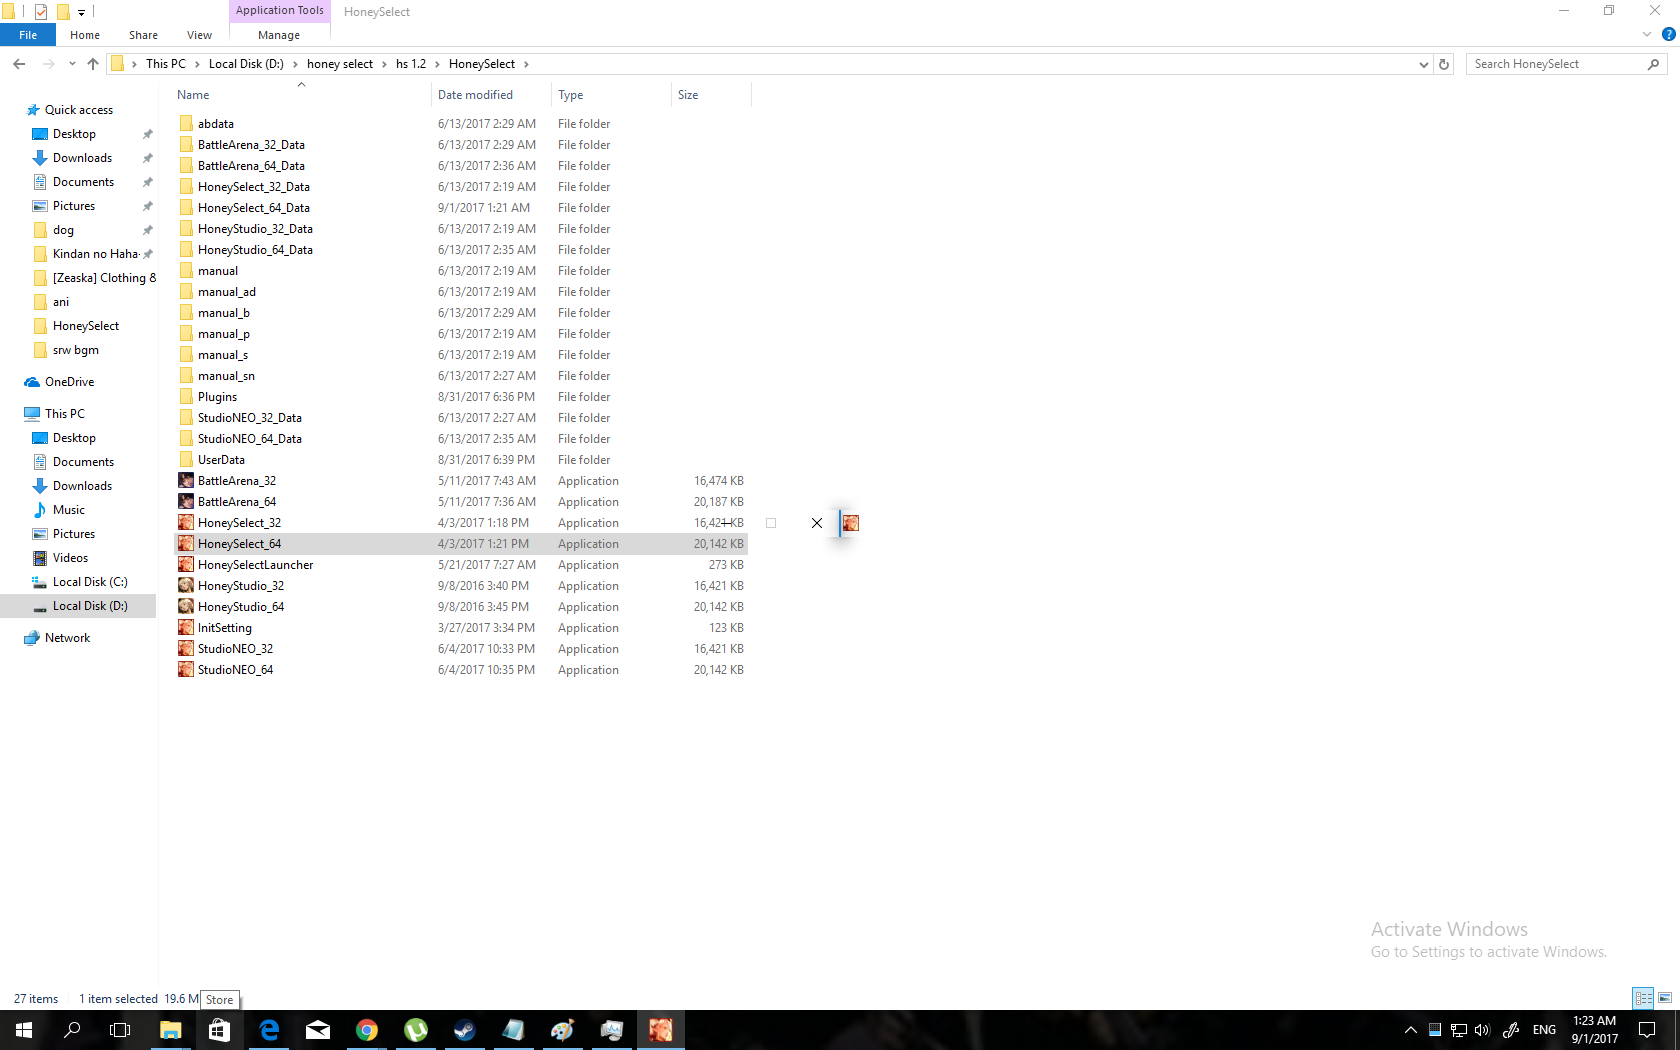Open the abdata folder icon

pyautogui.click(x=186, y=124)
